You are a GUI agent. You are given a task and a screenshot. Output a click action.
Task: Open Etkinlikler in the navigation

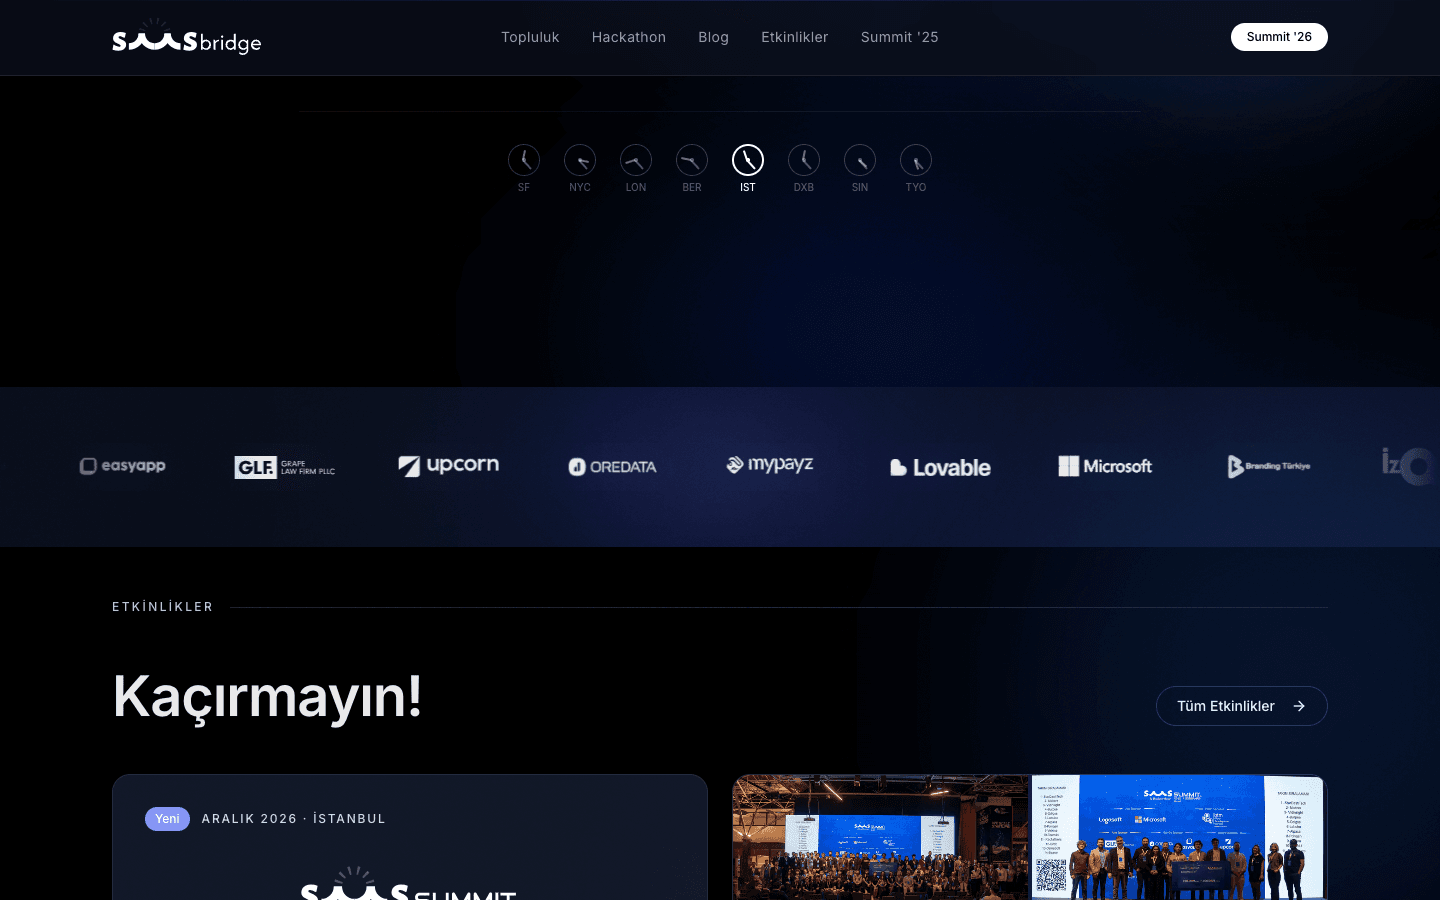coord(795,37)
